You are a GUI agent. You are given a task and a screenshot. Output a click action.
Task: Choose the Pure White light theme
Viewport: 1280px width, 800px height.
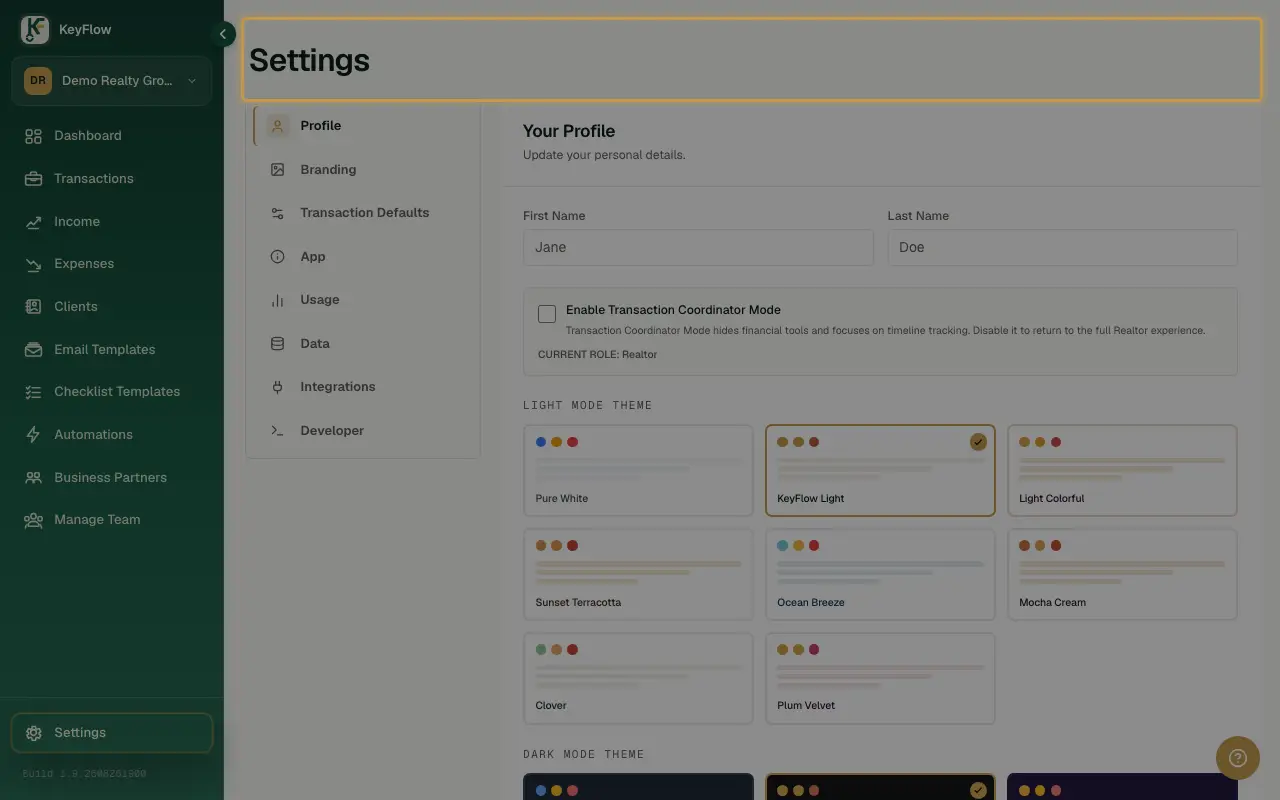pyautogui.click(x=638, y=470)
